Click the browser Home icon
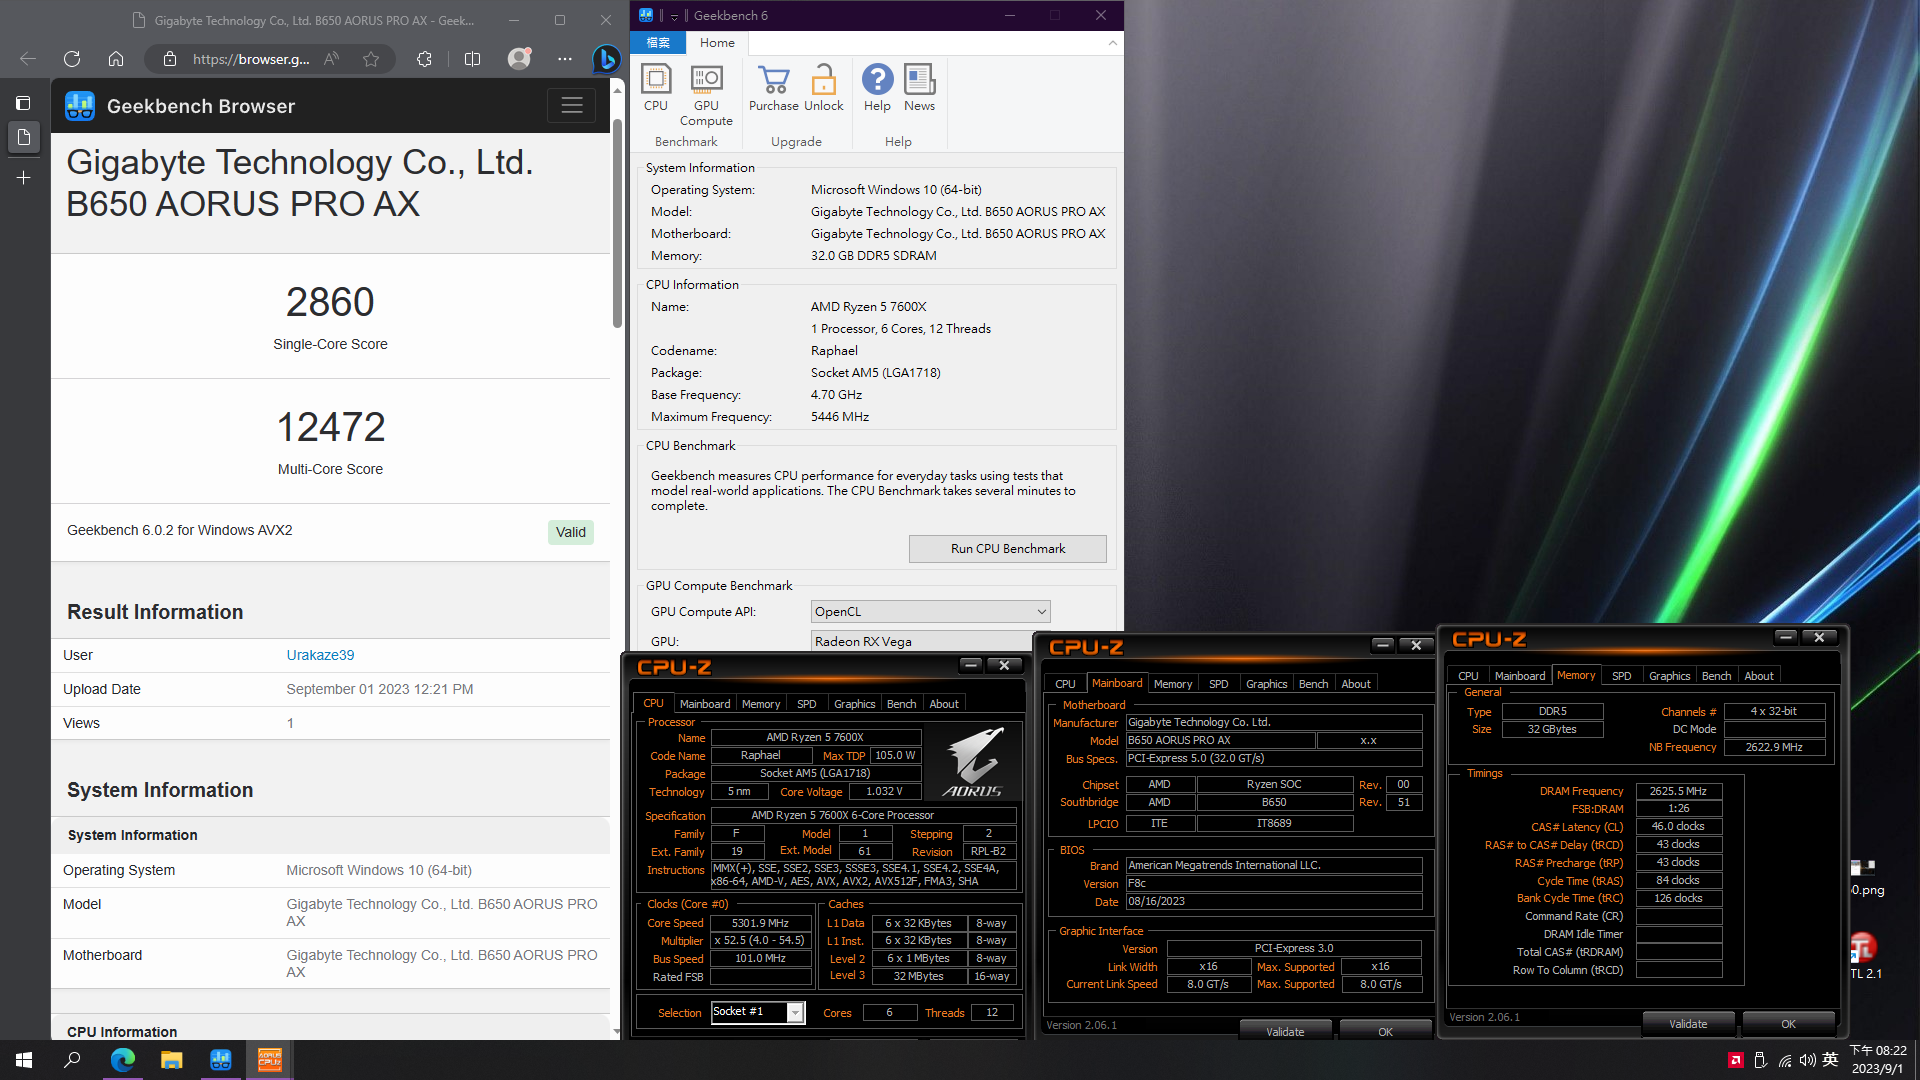The image size is (1920, 1080). pyautogui.click(x=116, y=59)
